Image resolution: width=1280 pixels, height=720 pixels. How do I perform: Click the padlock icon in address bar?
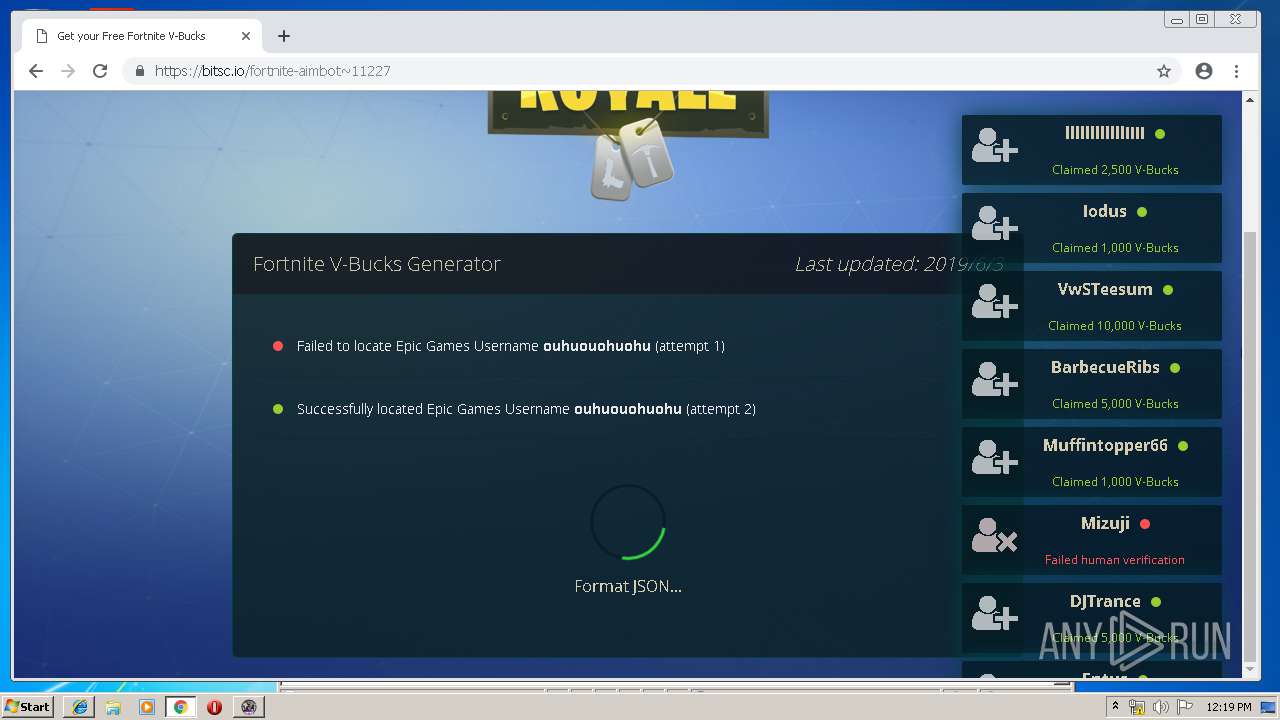(x=139, y=71)
